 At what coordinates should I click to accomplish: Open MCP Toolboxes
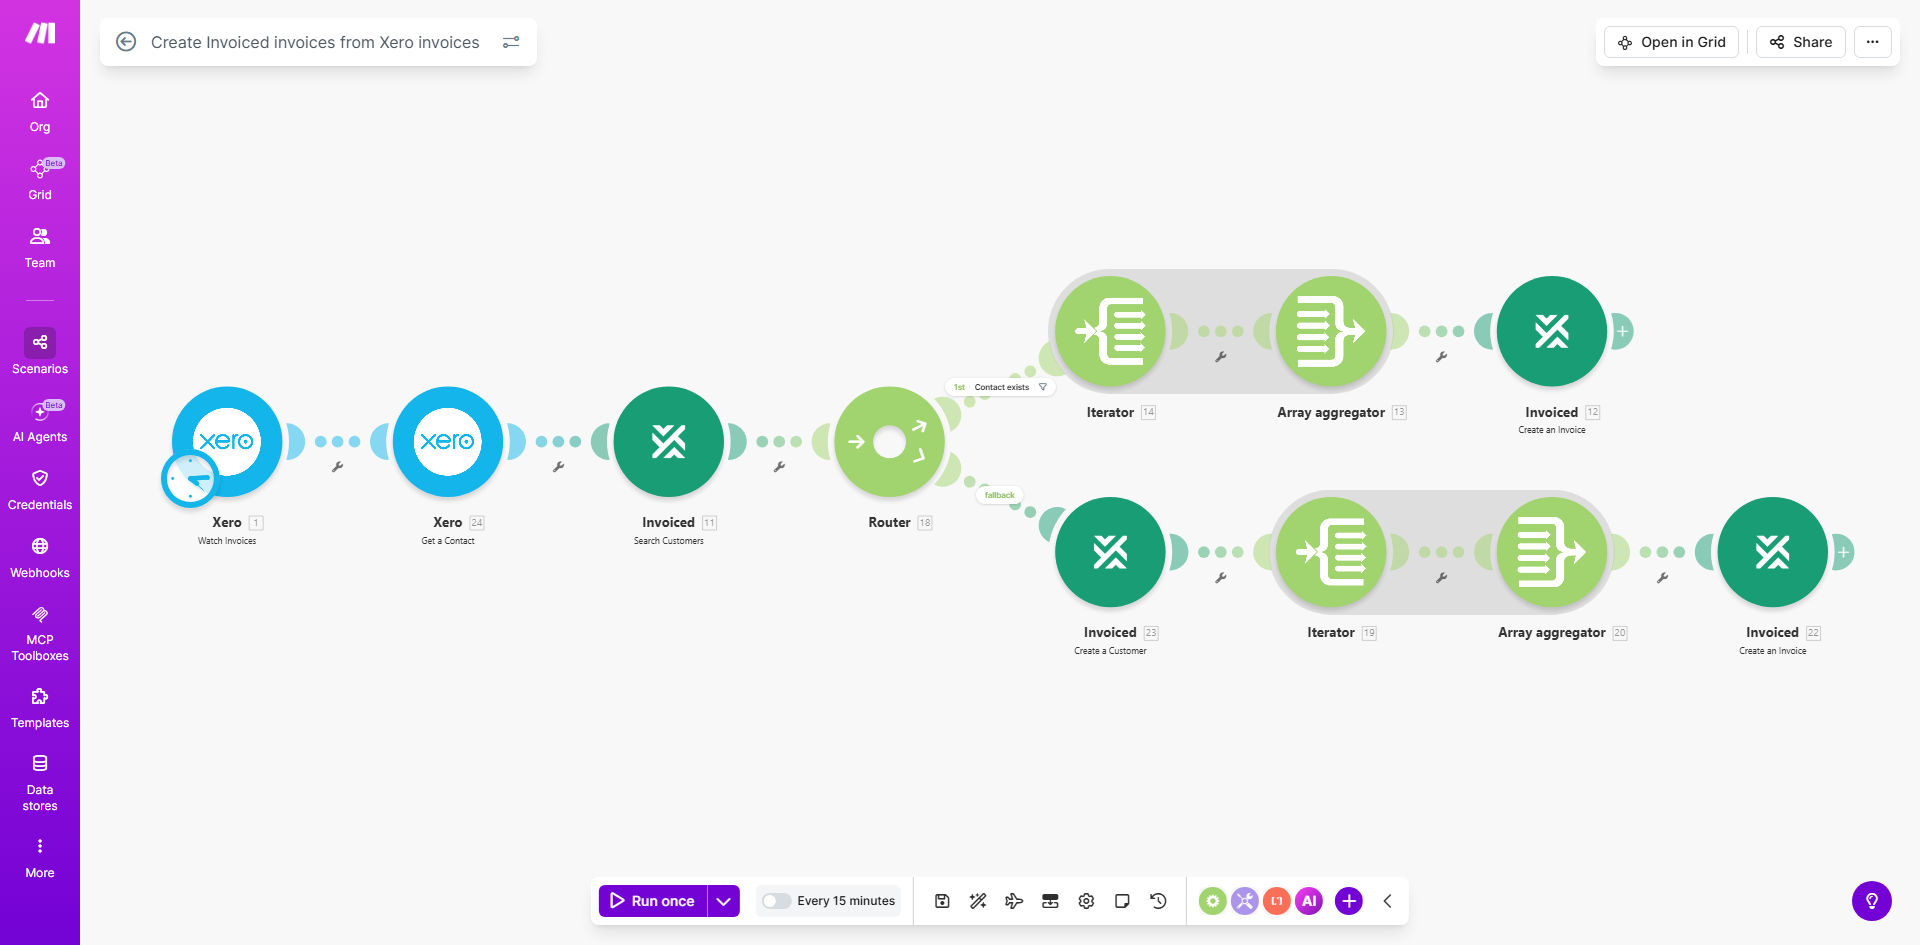[x=40, y=633]
